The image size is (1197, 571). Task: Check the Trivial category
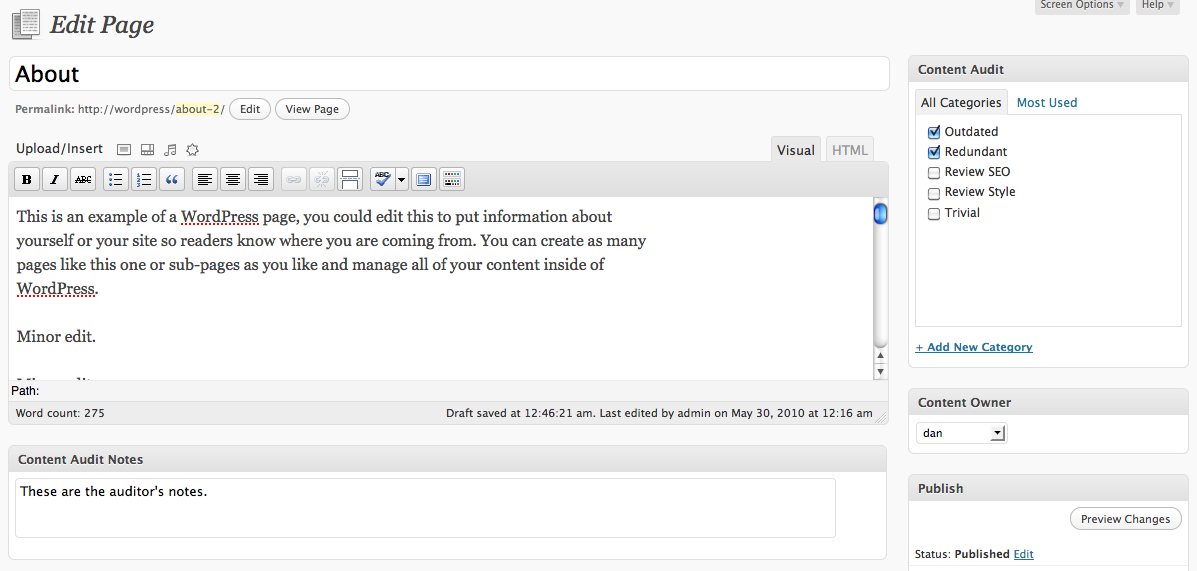(x=934, y=214)
